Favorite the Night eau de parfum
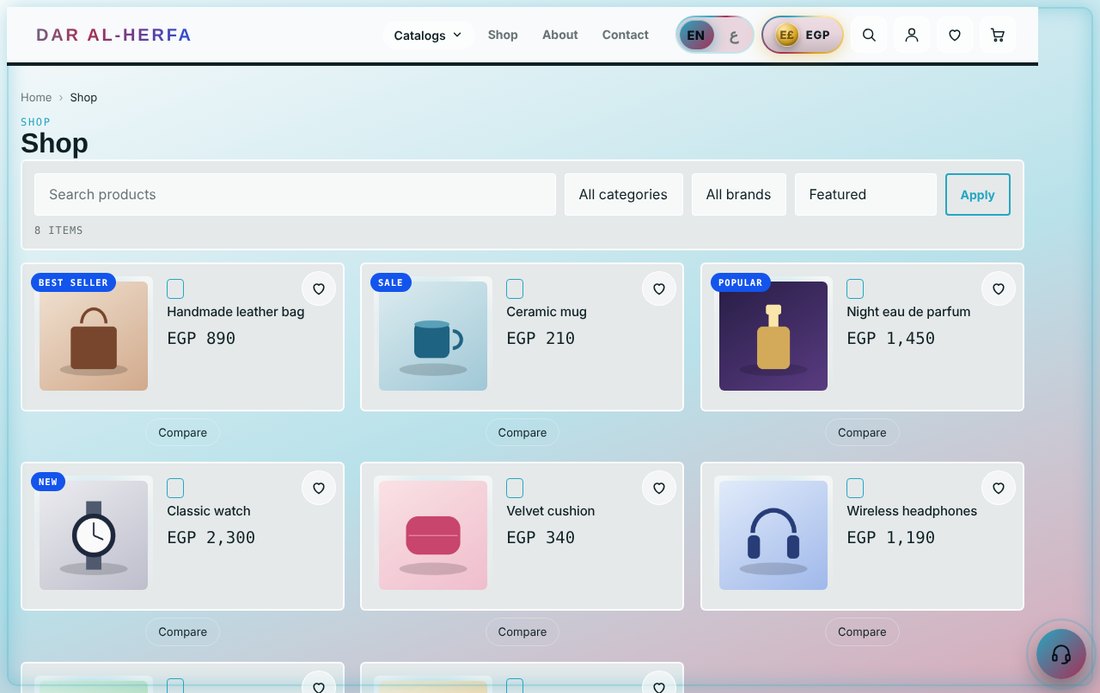Image resolution: width=1100 pixels, height=693 pixels. click(998, 289)
